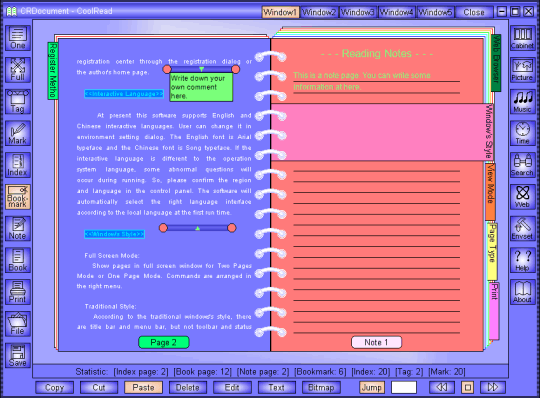Viewport: 540px width, 398px height.
Task: Open the Index icon
Action: pos(18,165)
